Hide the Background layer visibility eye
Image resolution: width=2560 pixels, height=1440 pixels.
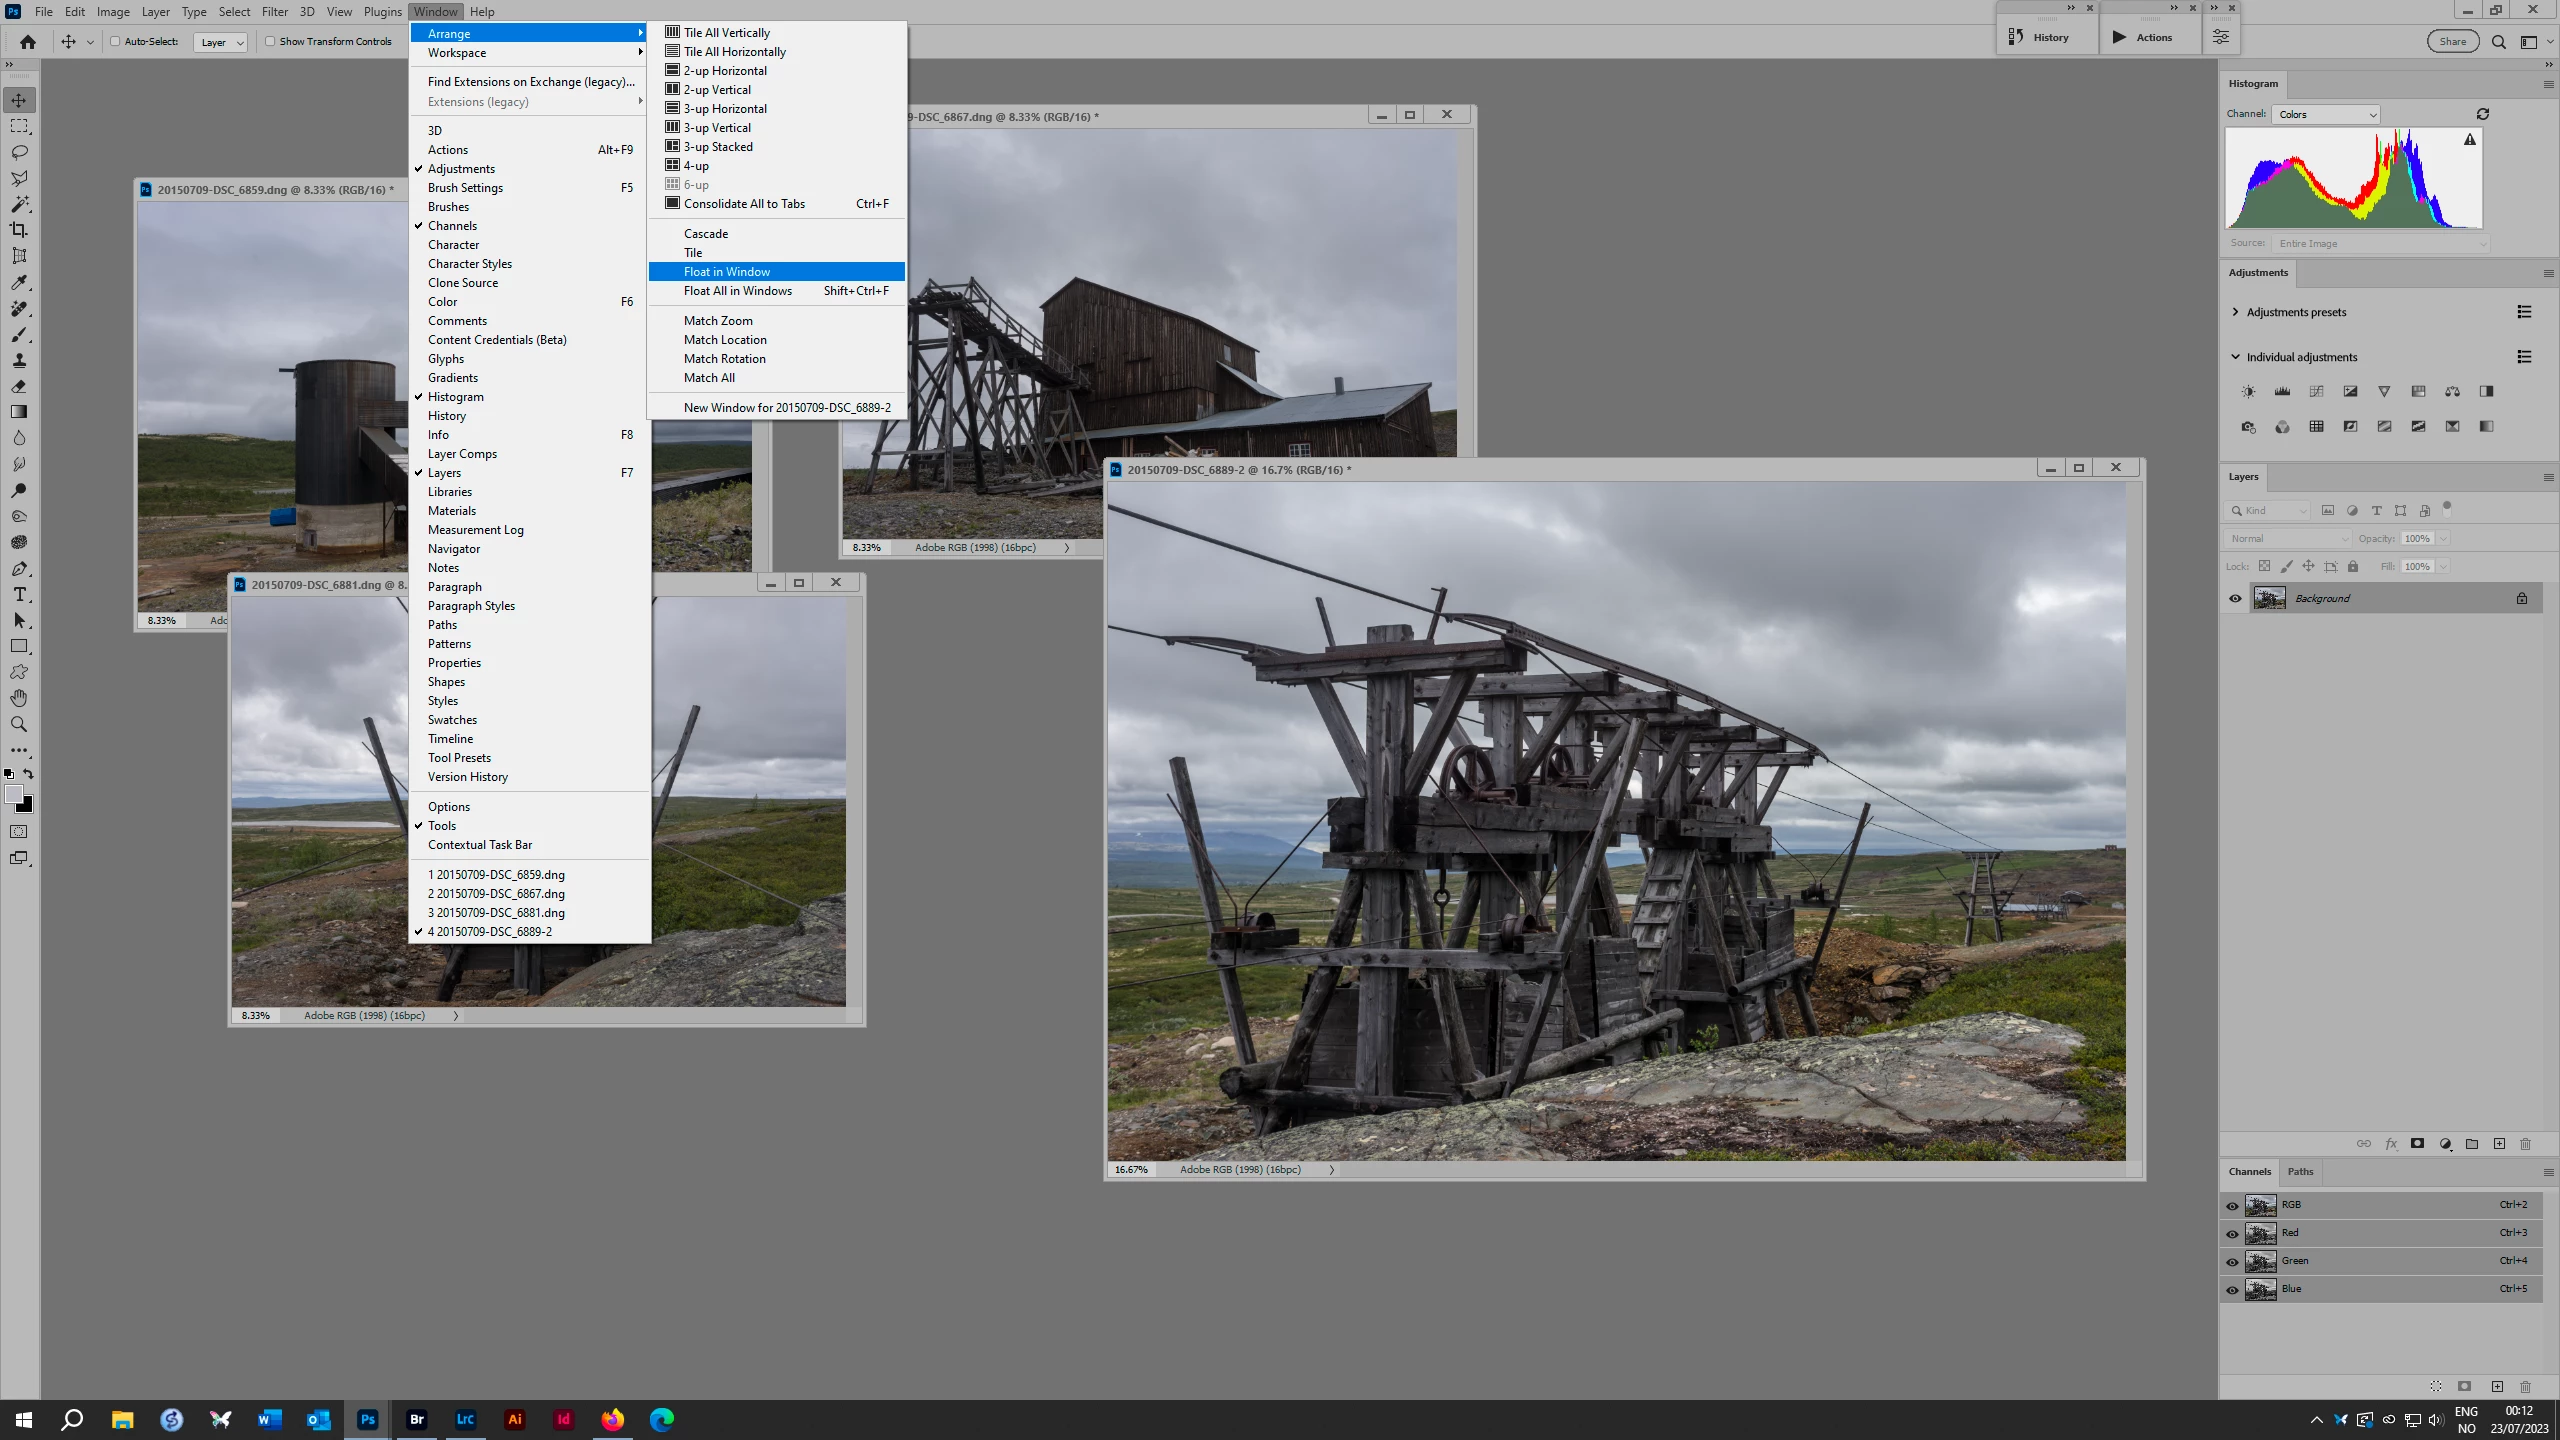pyautogui.click(x=2235, y=598)
